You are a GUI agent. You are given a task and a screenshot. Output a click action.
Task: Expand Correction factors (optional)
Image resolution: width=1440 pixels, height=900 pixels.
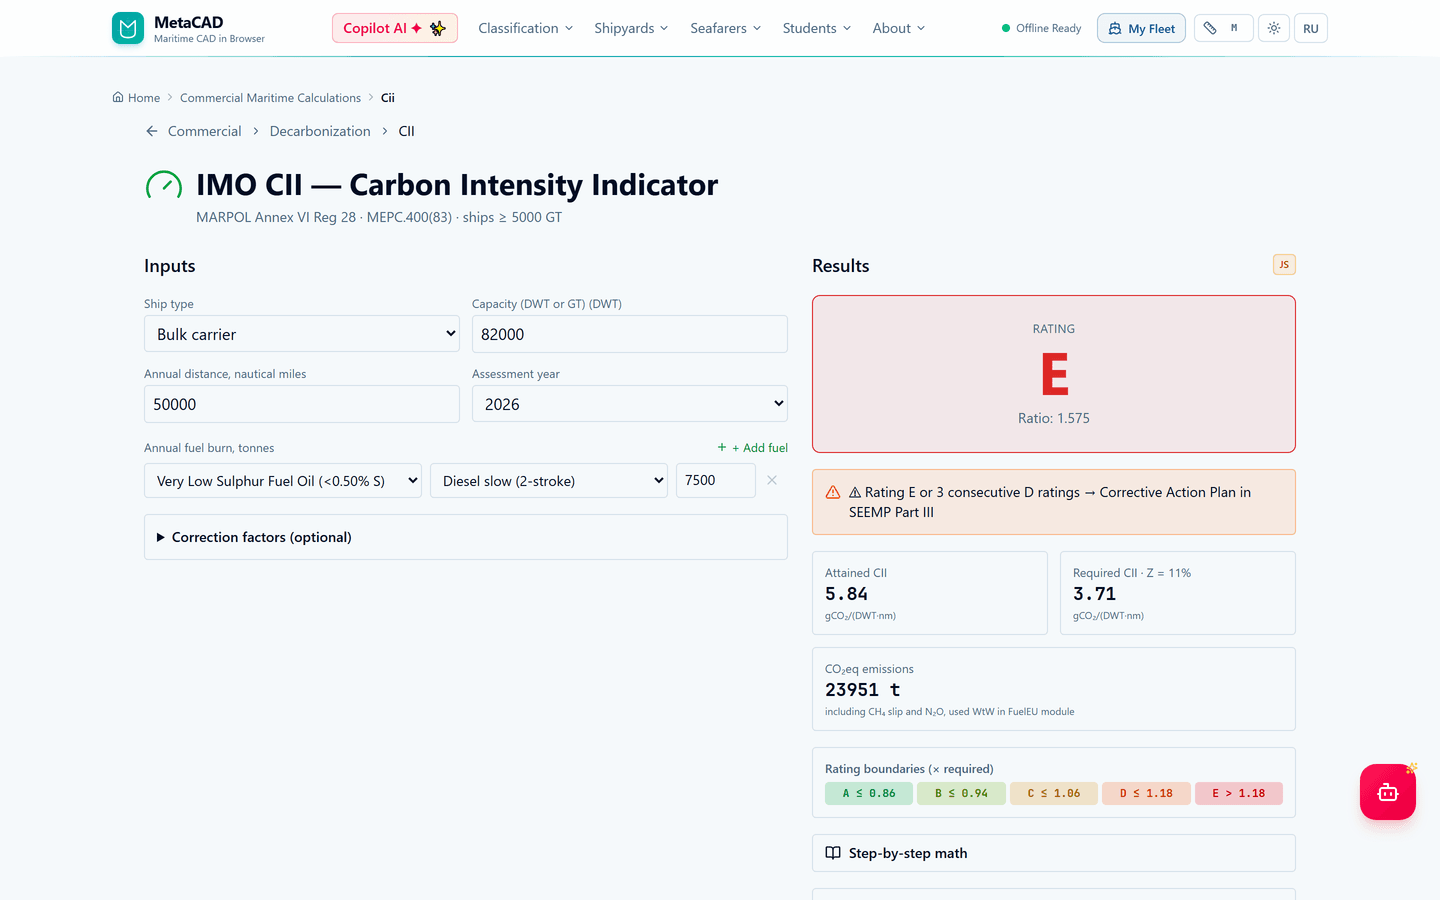(x=466, y=537)
